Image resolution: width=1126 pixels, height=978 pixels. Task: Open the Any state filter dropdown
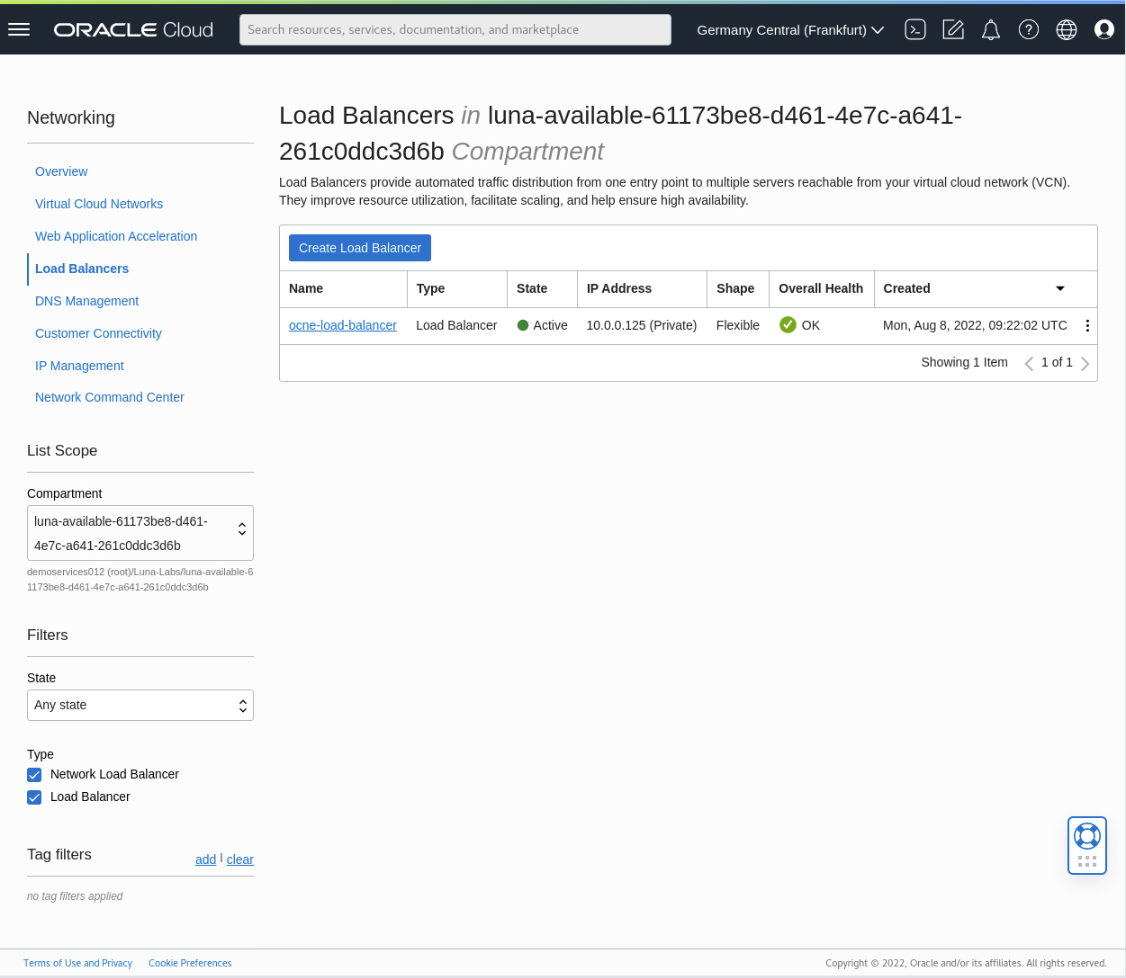140,705
